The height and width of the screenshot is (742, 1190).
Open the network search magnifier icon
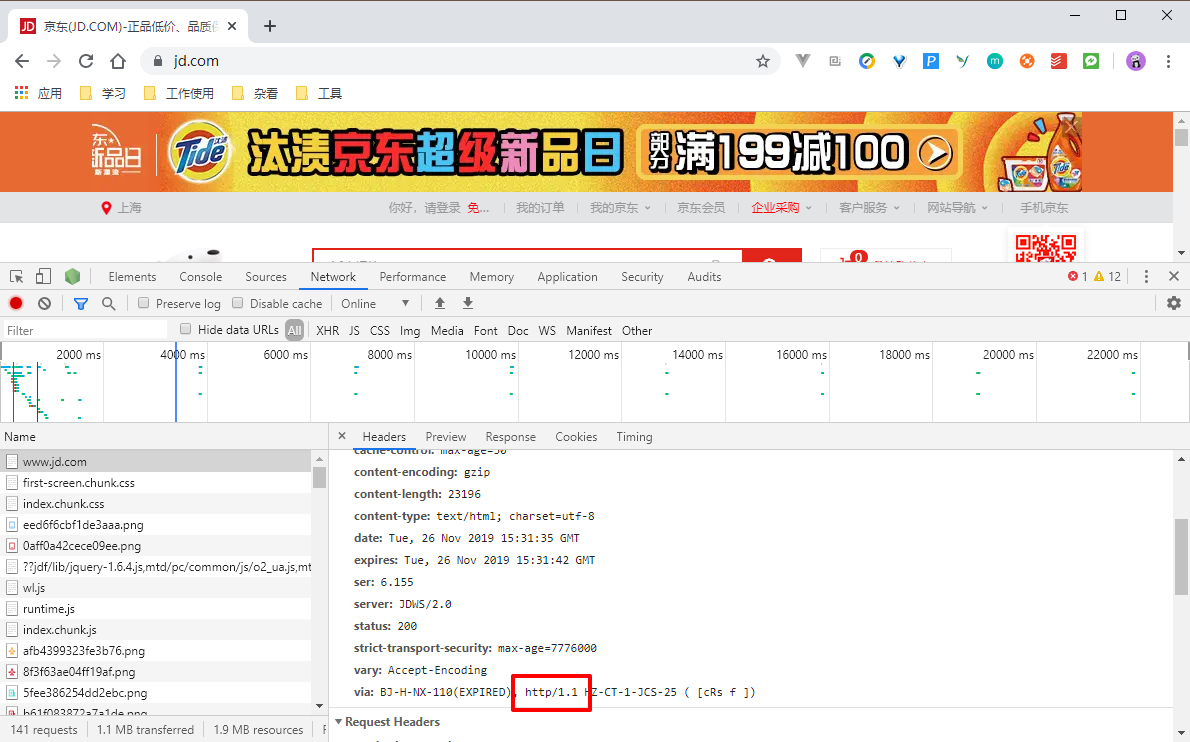pyautogui.click(x=109, y=303)
